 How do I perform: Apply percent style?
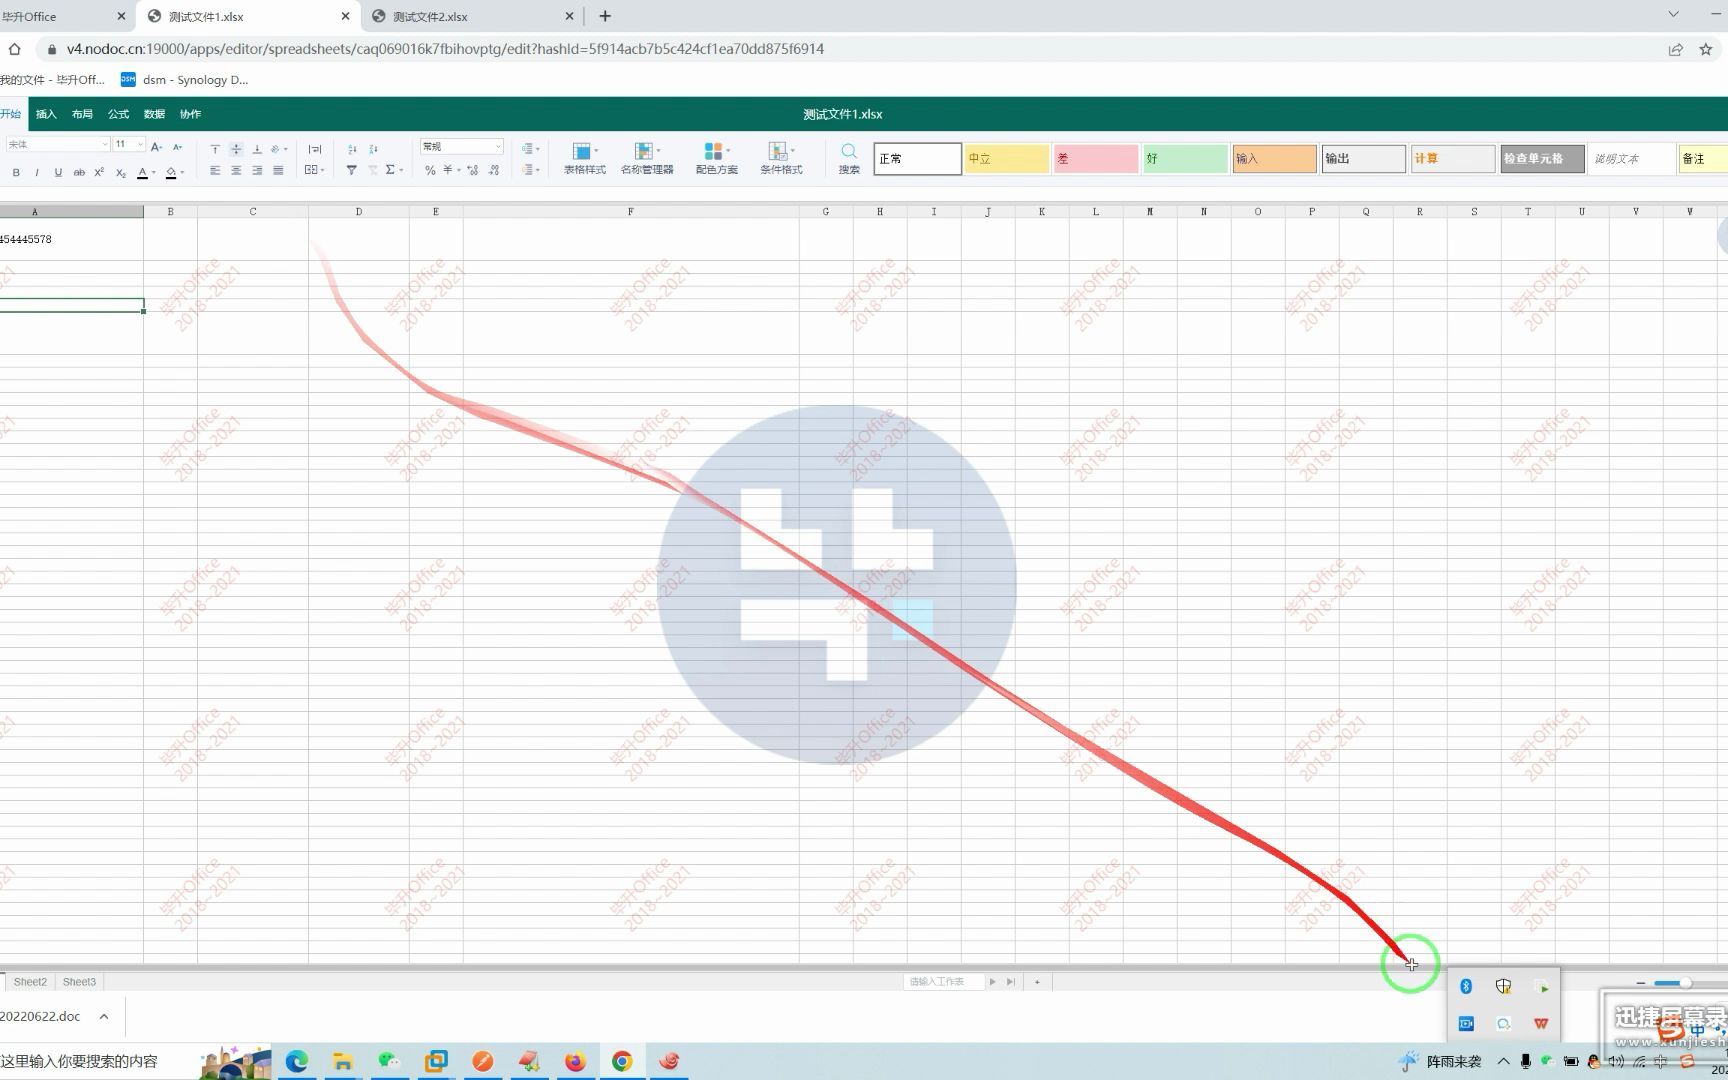[430, 171]
